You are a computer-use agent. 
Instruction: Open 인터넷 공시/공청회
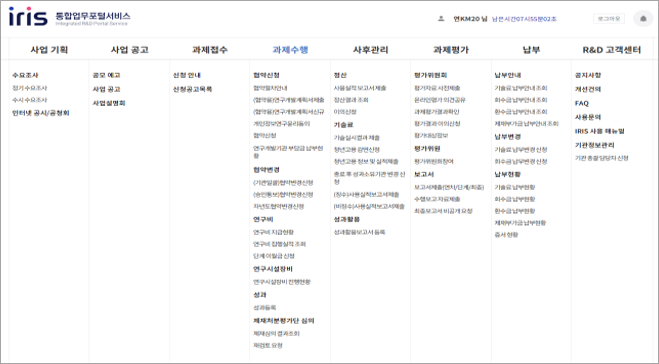pyautogui.click(x=41, y=113)
